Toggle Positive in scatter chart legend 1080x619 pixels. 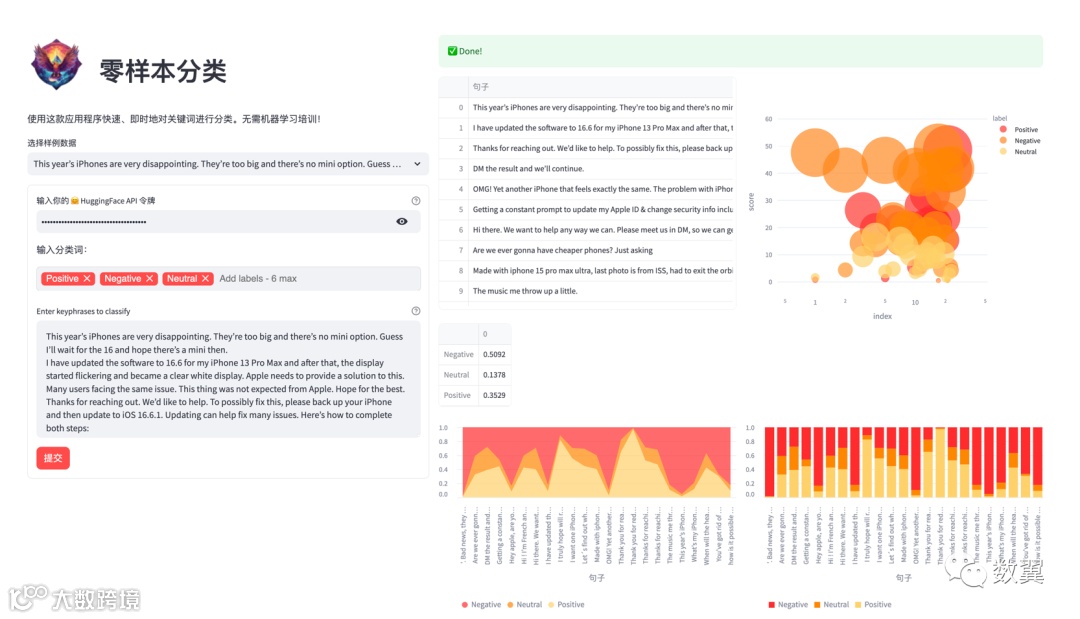pos(1019,129)
